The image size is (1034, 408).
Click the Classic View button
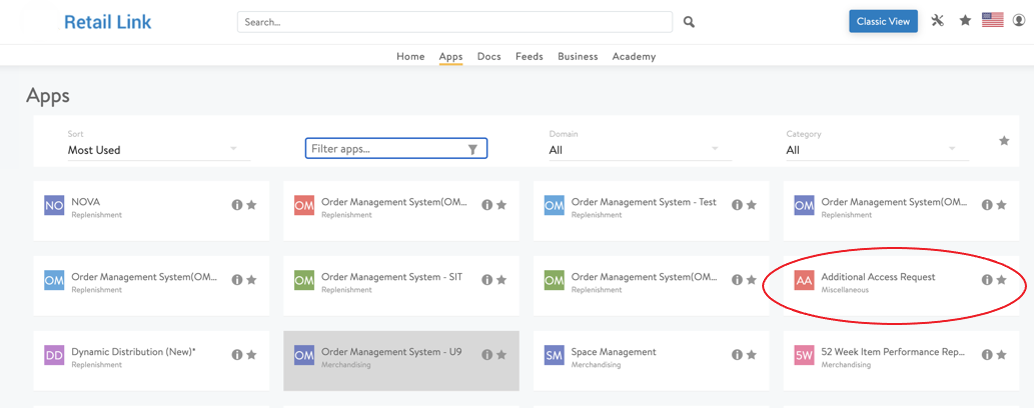(x=883, y=21)
